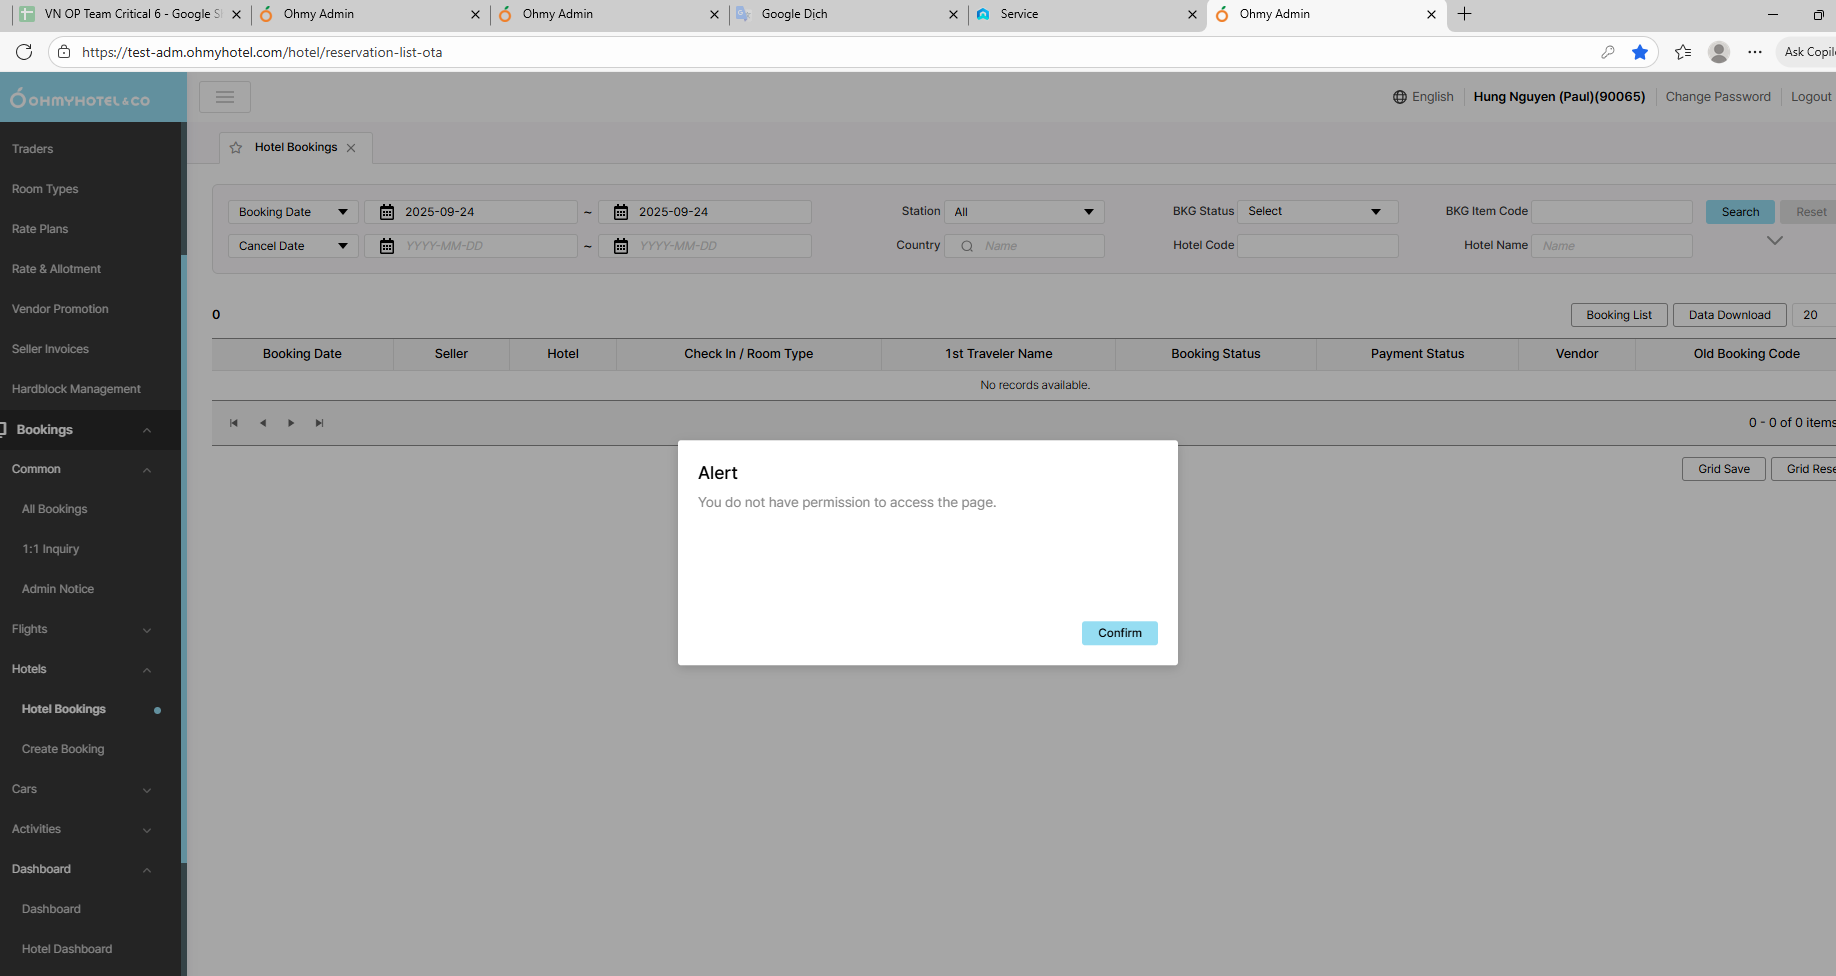The height and width of the screenshot is (976, 1836).
Task: Click the Search button
Action: pyautogui.click(x=1740, y=212)
